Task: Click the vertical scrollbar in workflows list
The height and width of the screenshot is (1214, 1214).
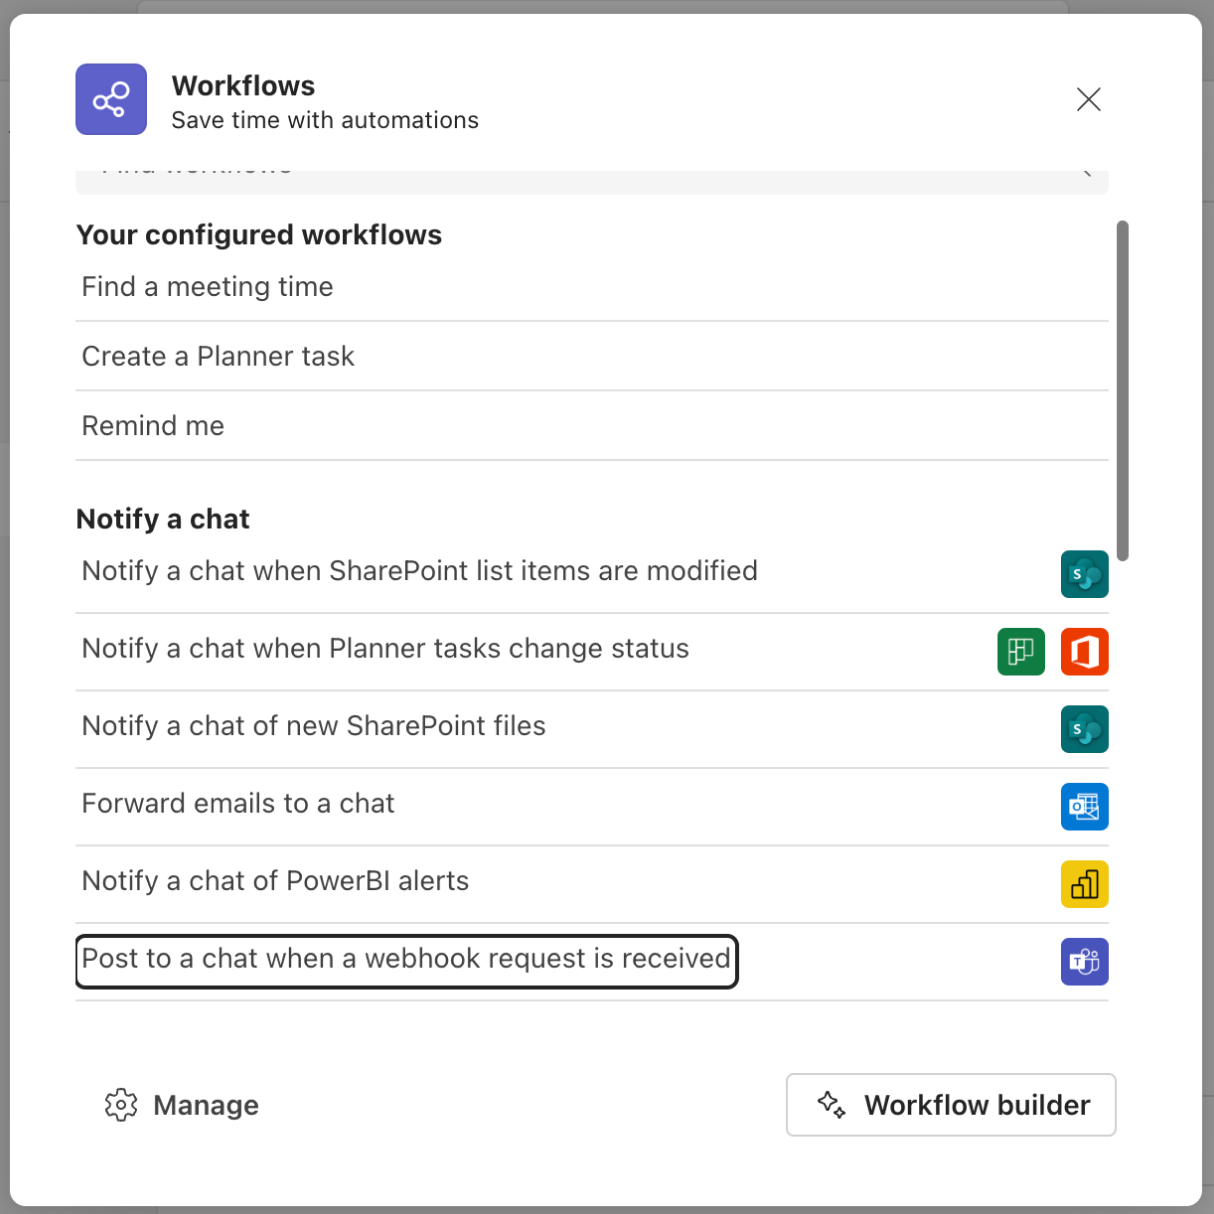Action: [1122, 390]
